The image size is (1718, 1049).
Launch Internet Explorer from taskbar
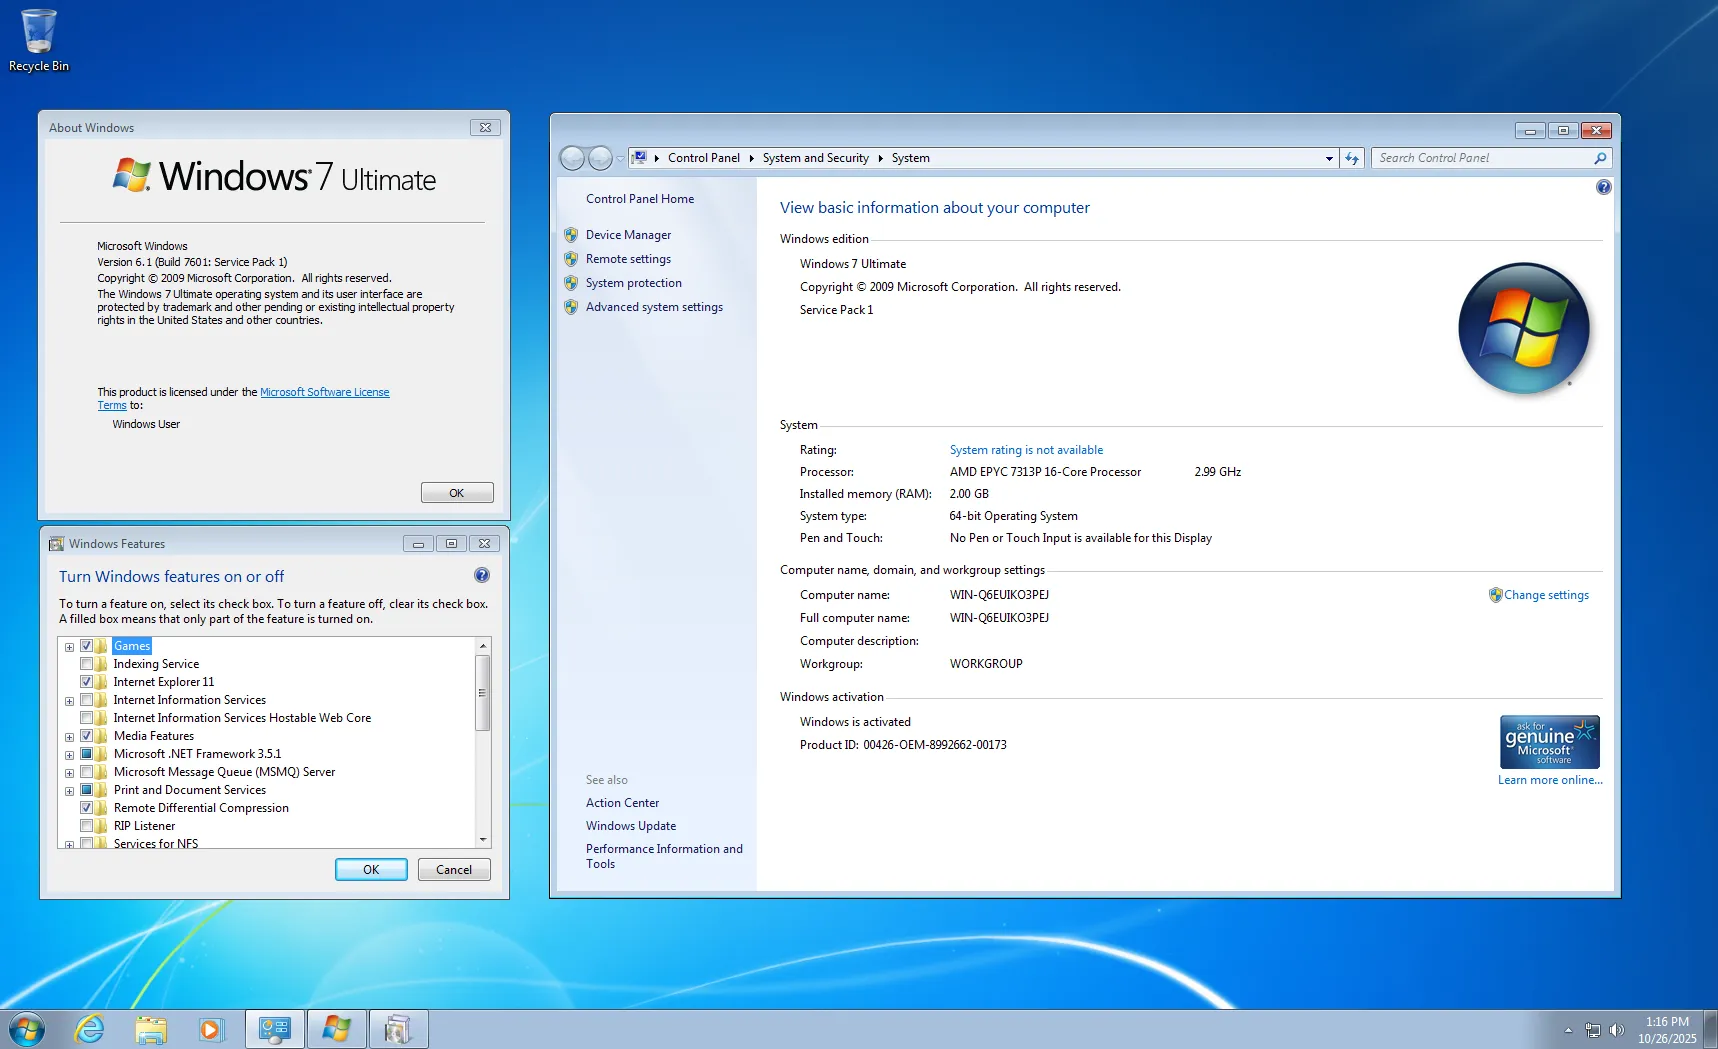[x=89, y=1029]
